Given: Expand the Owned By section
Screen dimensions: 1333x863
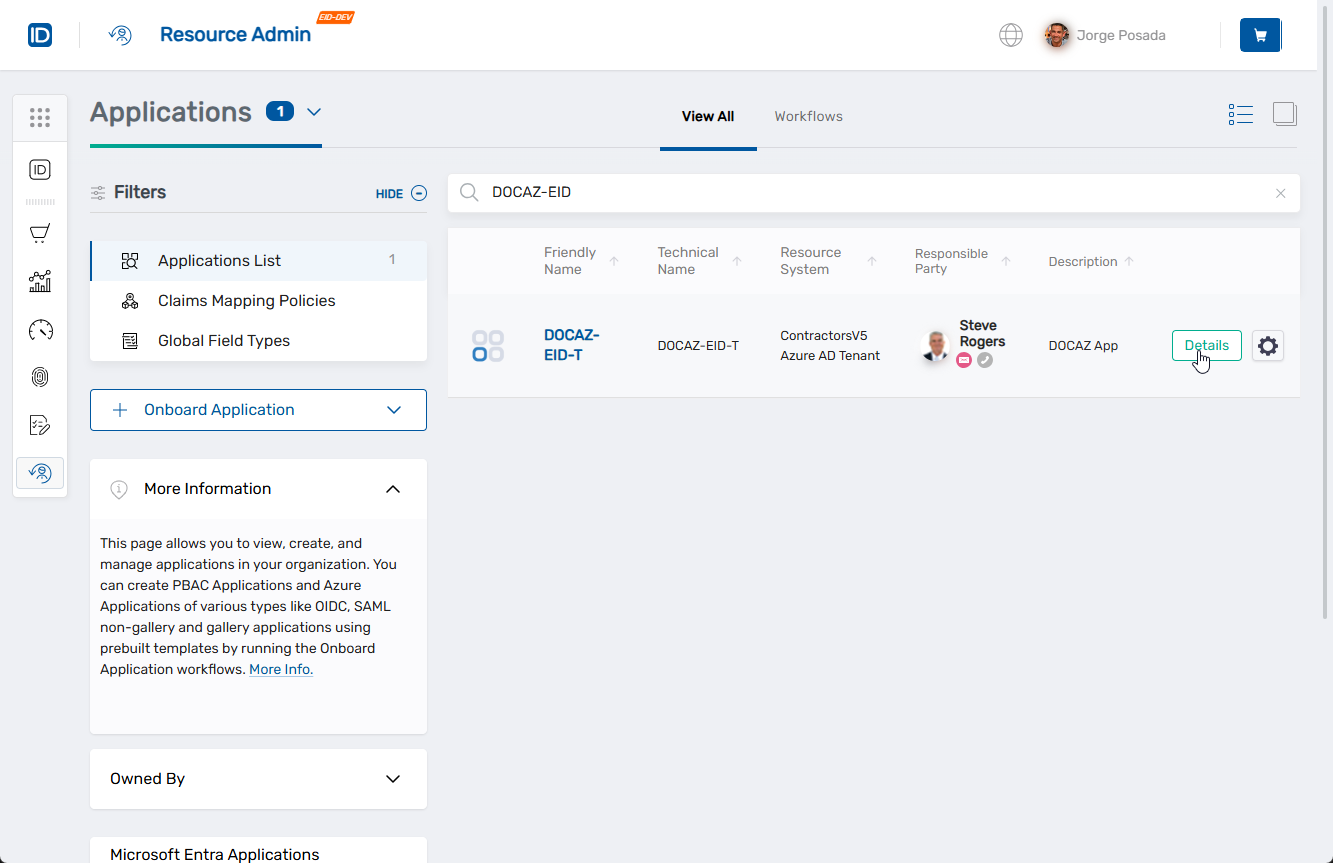Looking at the screenshot, I should pos(393,779).
